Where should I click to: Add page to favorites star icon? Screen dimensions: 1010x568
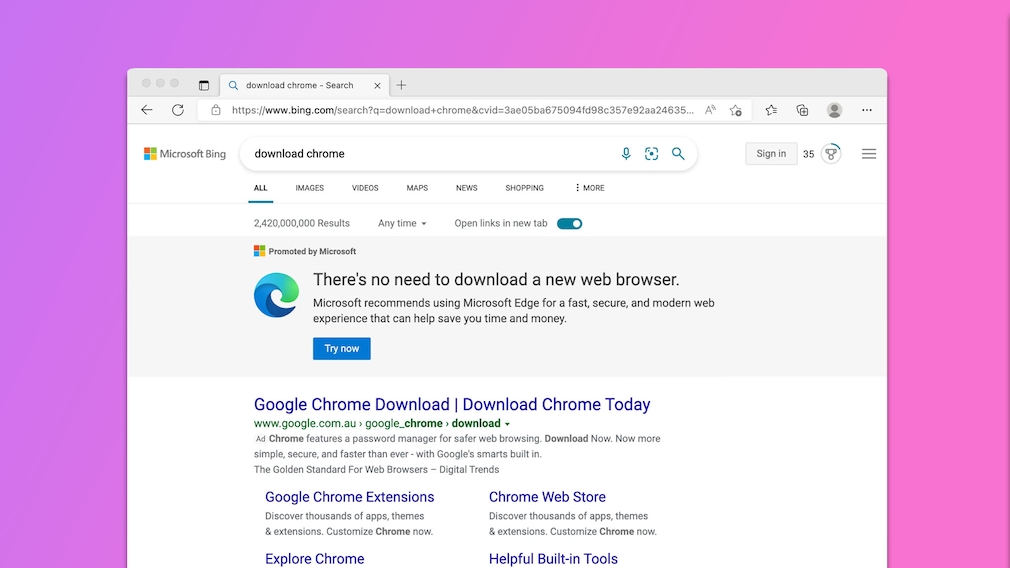(x=736, y=110)
